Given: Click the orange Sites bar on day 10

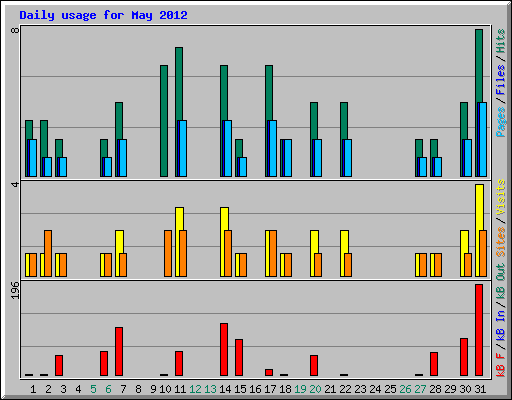Looking at the screenshot, I should coord(168,253).
